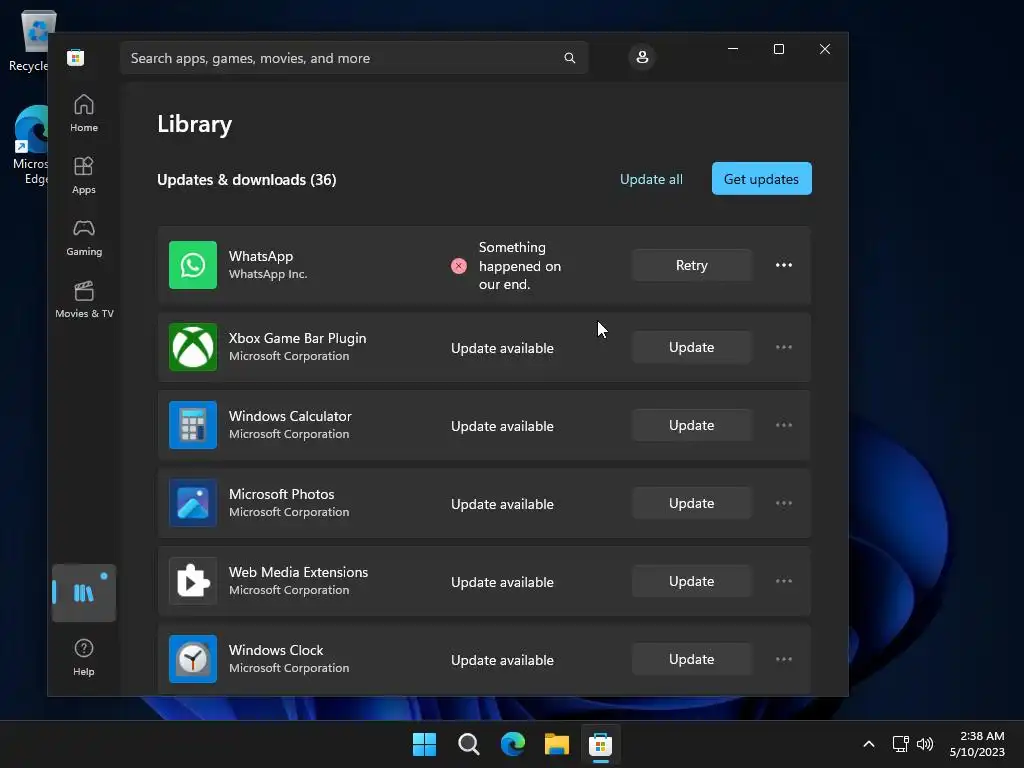Click the Microsoft Photos app icon
This screenshot has width=1024, height=768.
(x=193, y=504)
